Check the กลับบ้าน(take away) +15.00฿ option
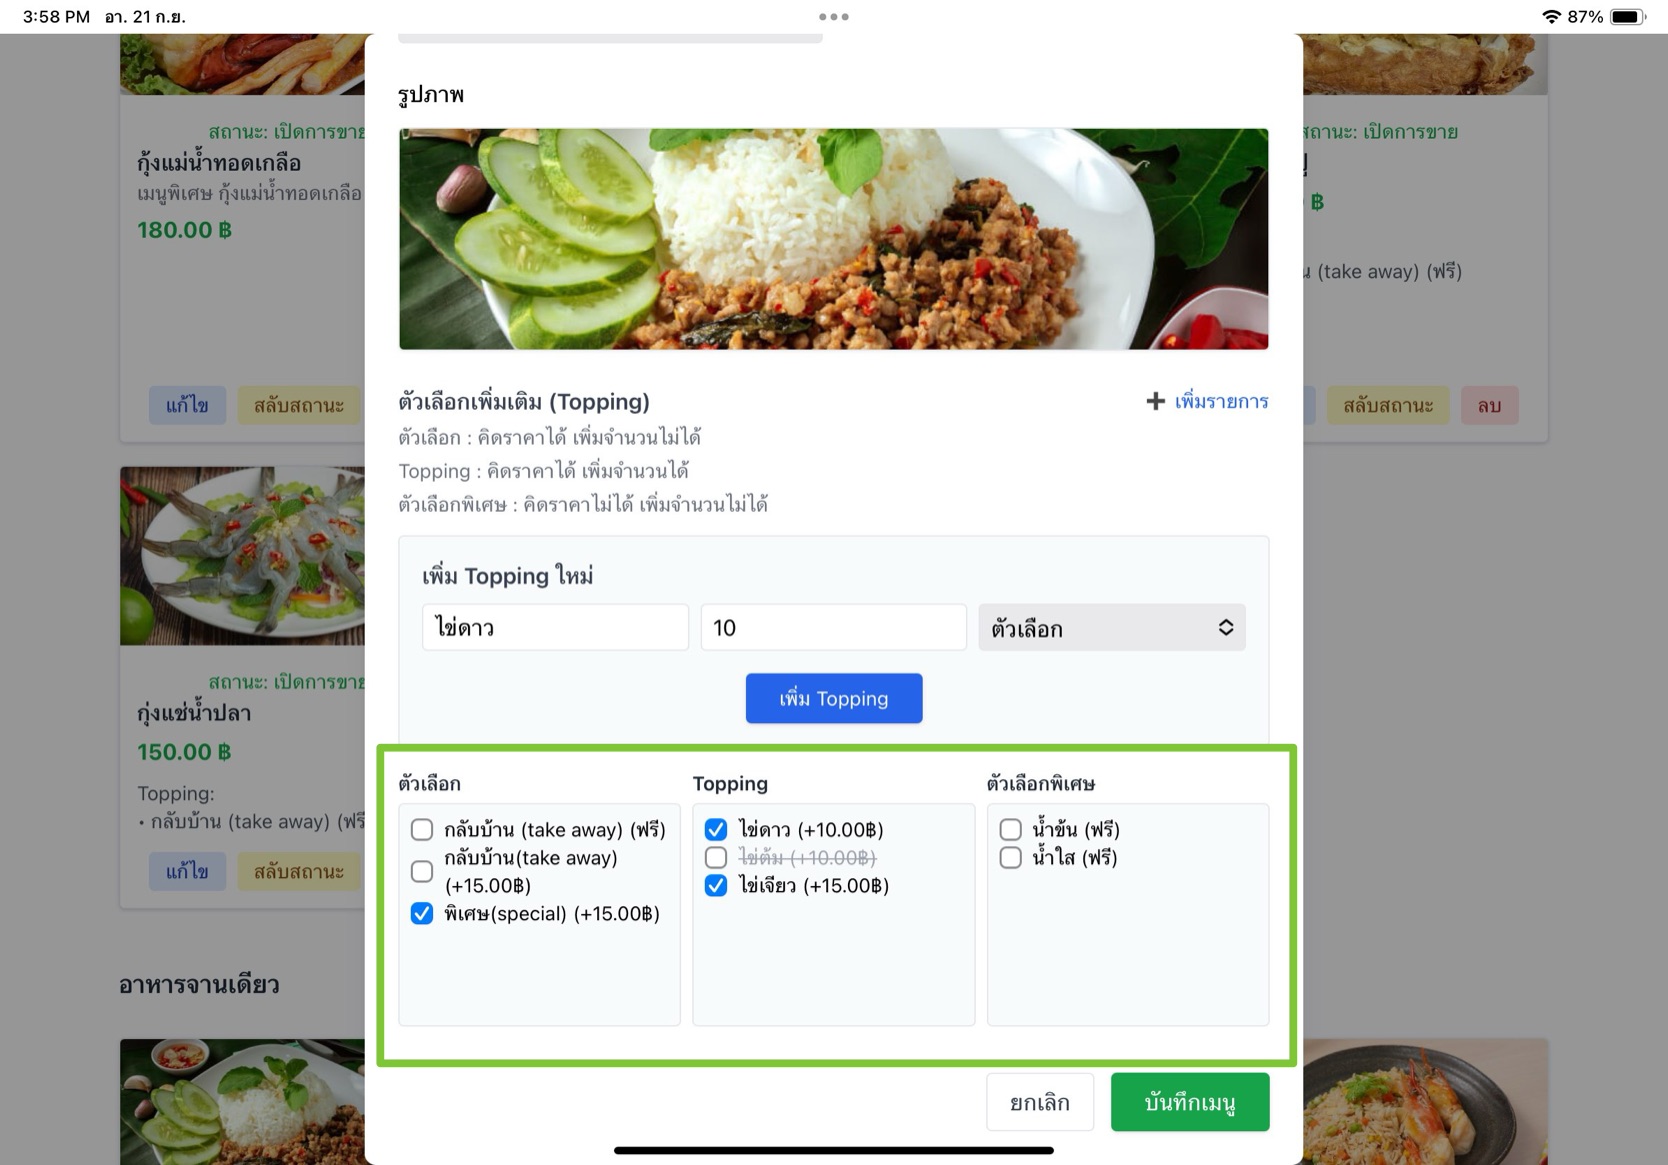Screen dimensions: 1668x1165 click(x=422, y=871)
